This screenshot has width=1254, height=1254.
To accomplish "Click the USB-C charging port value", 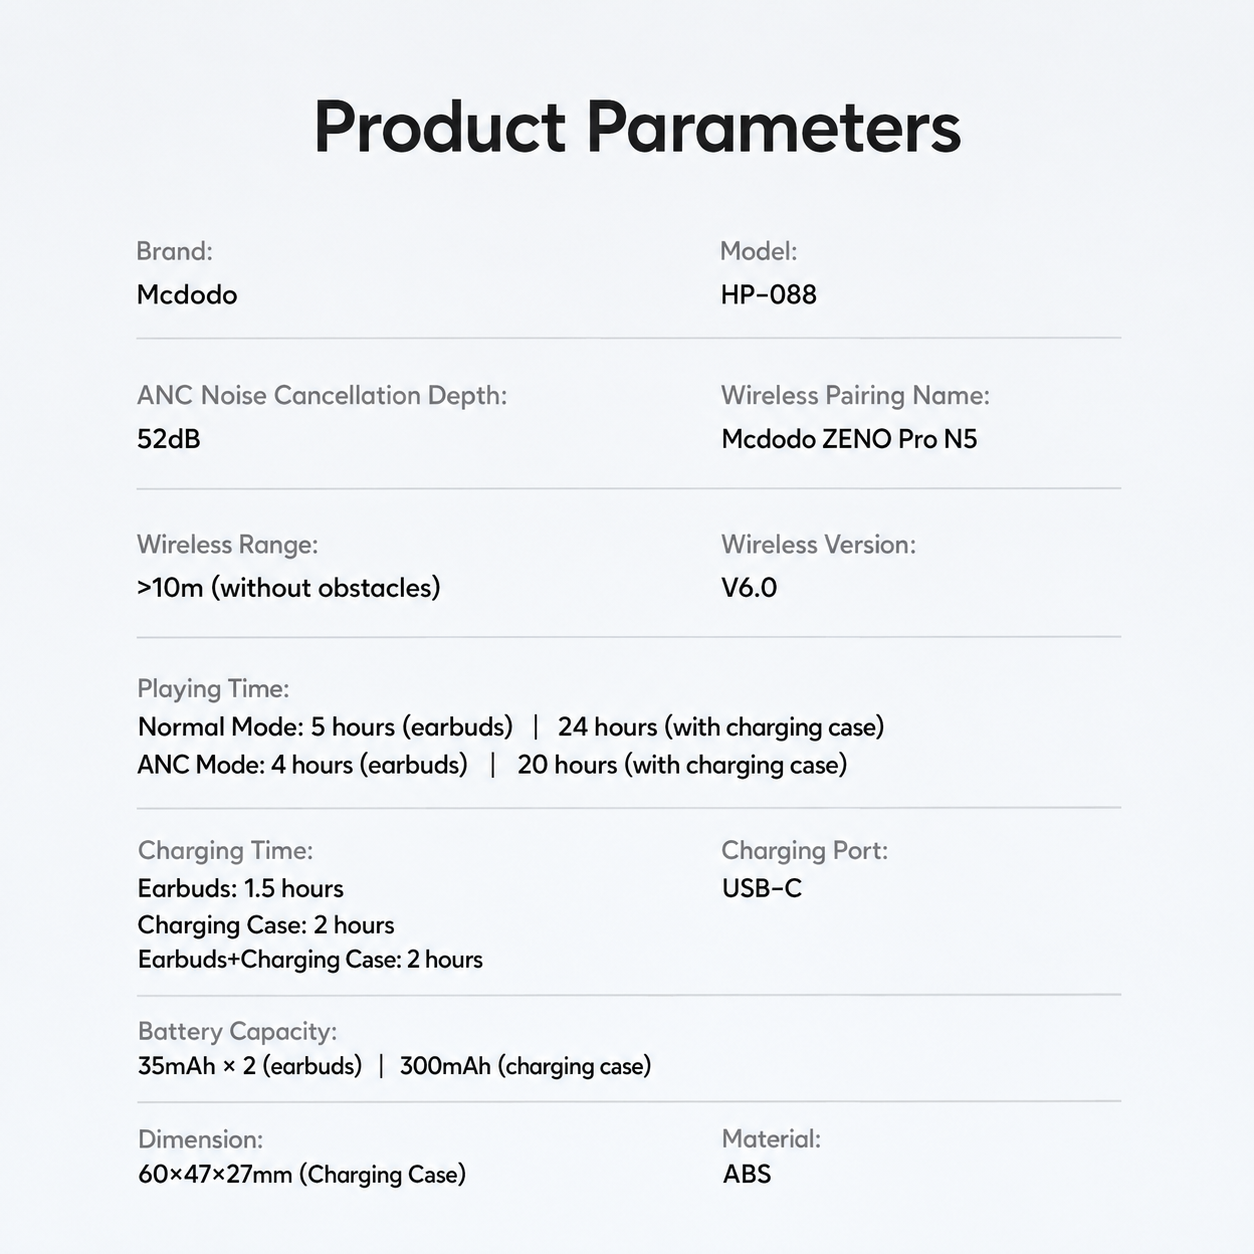I will (x=762, y=889).
